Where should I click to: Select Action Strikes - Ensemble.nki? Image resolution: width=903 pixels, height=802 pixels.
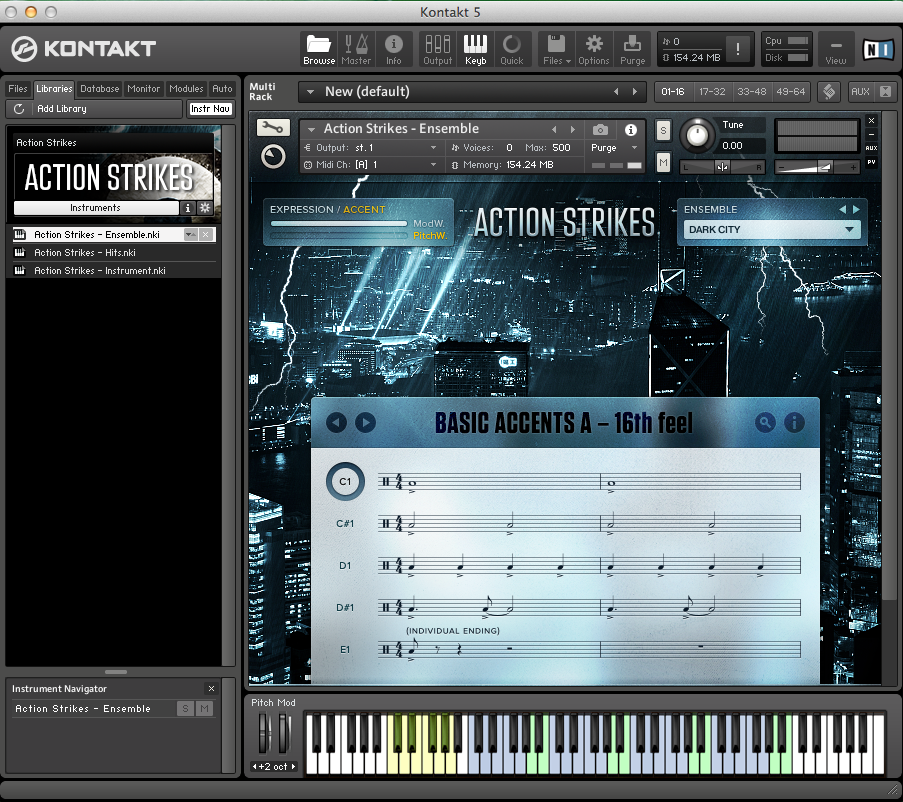[x=97, y=235]
